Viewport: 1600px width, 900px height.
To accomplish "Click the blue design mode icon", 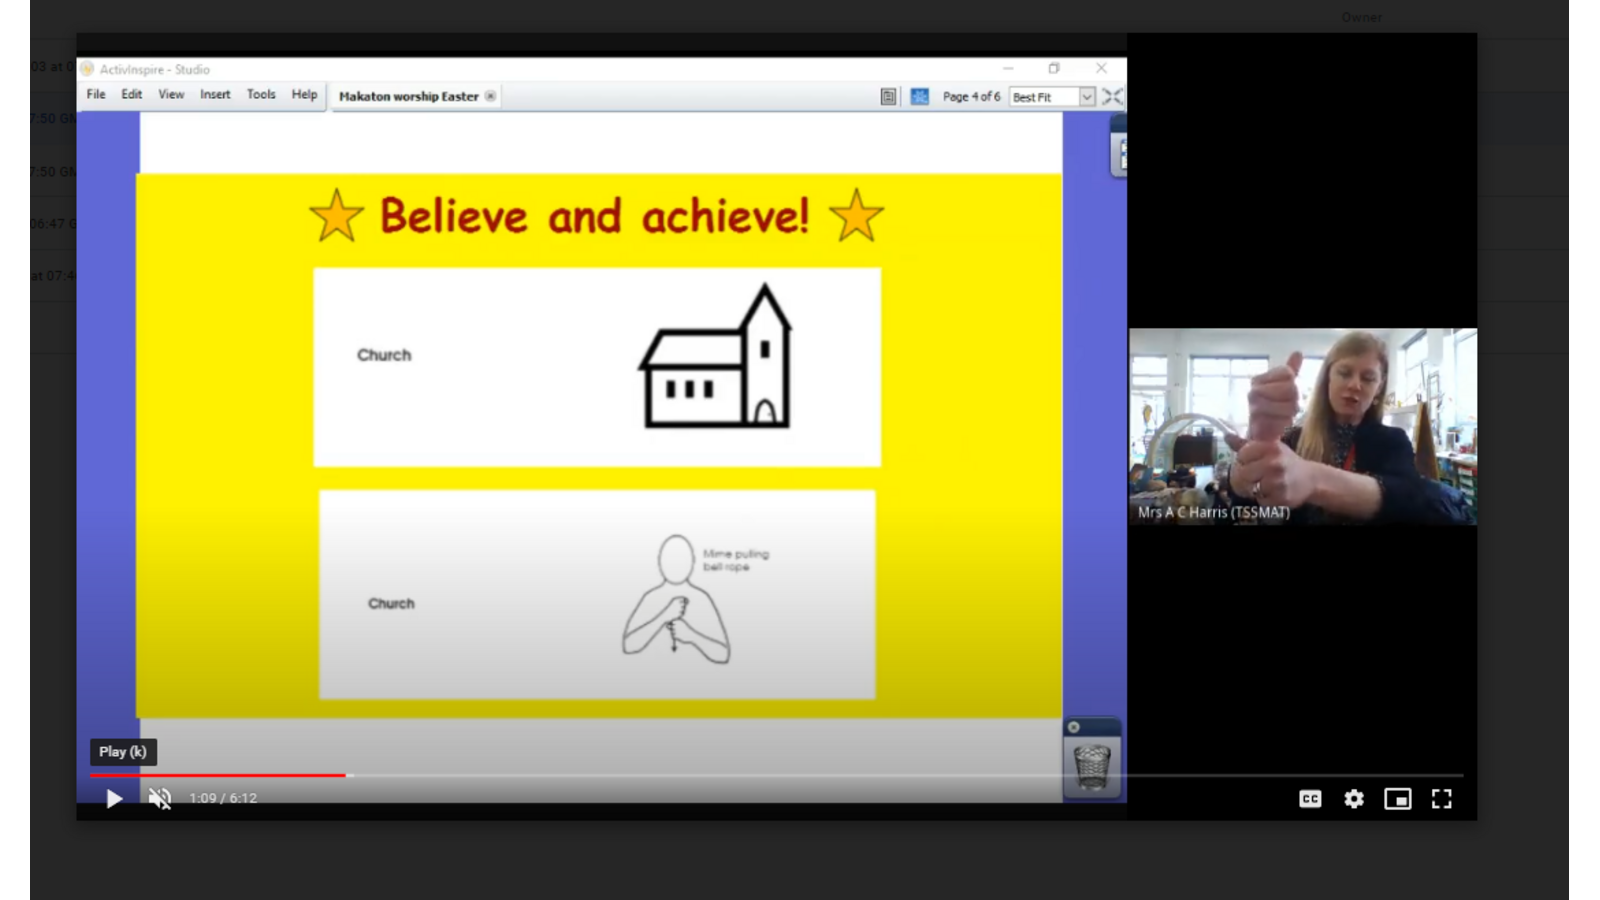I will click(x=920, y=97).
